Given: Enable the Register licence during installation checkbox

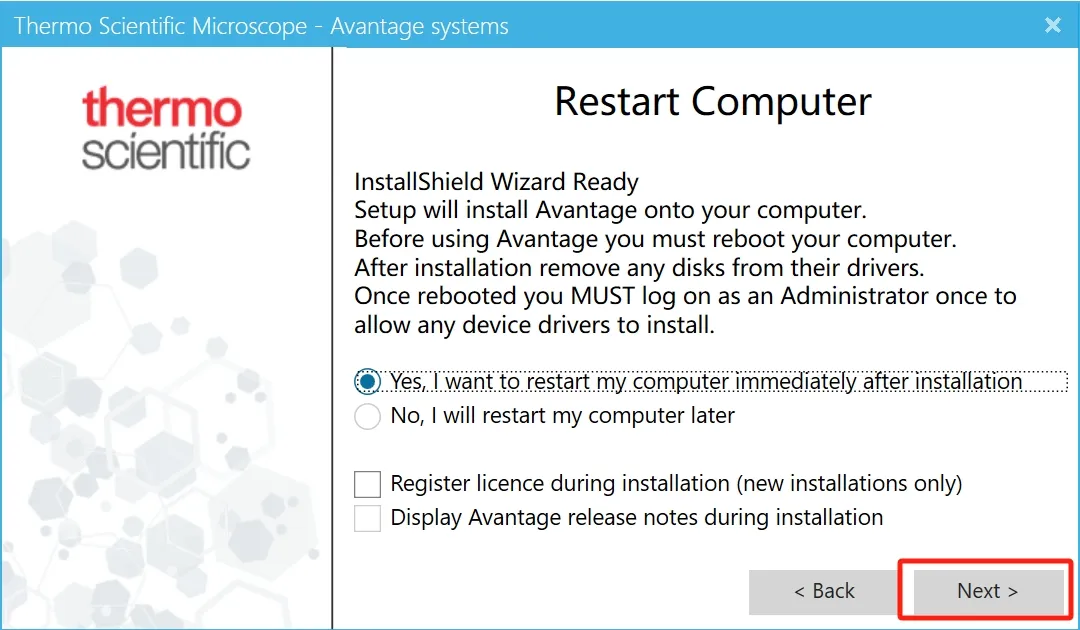Looking at the screenshot, I should [368, 484].
